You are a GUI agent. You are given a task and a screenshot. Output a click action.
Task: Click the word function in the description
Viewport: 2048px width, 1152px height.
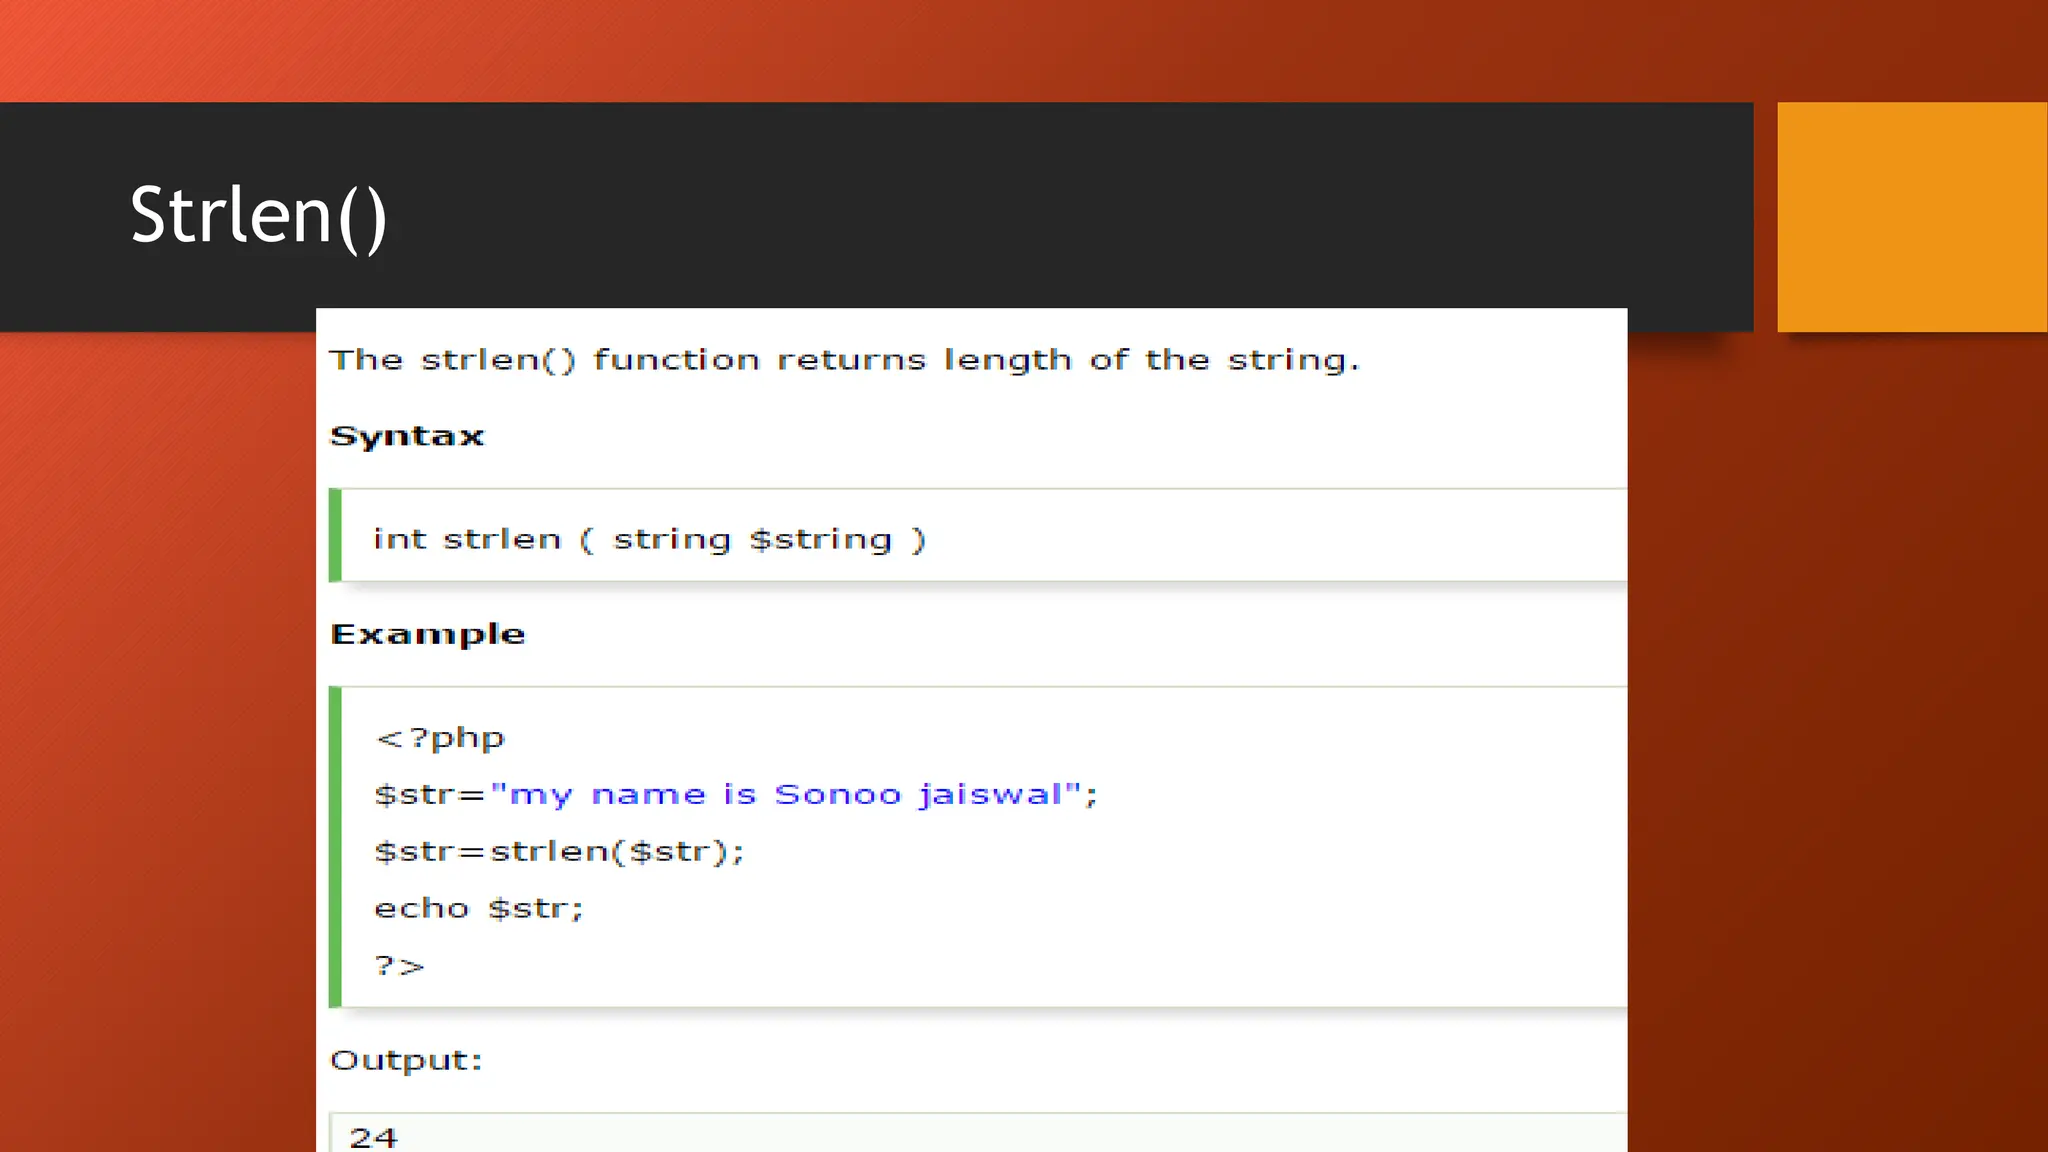pyautogui.click(x=676, y=360)
